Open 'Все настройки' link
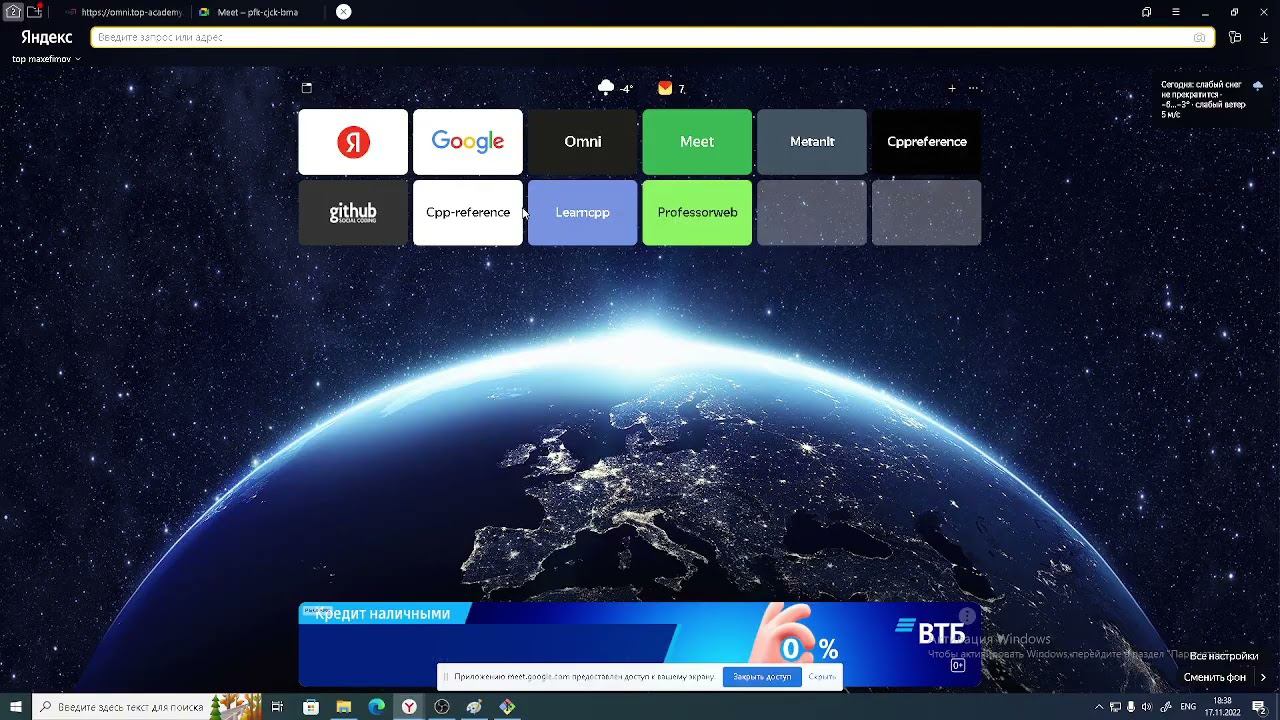 [1224, 656]
